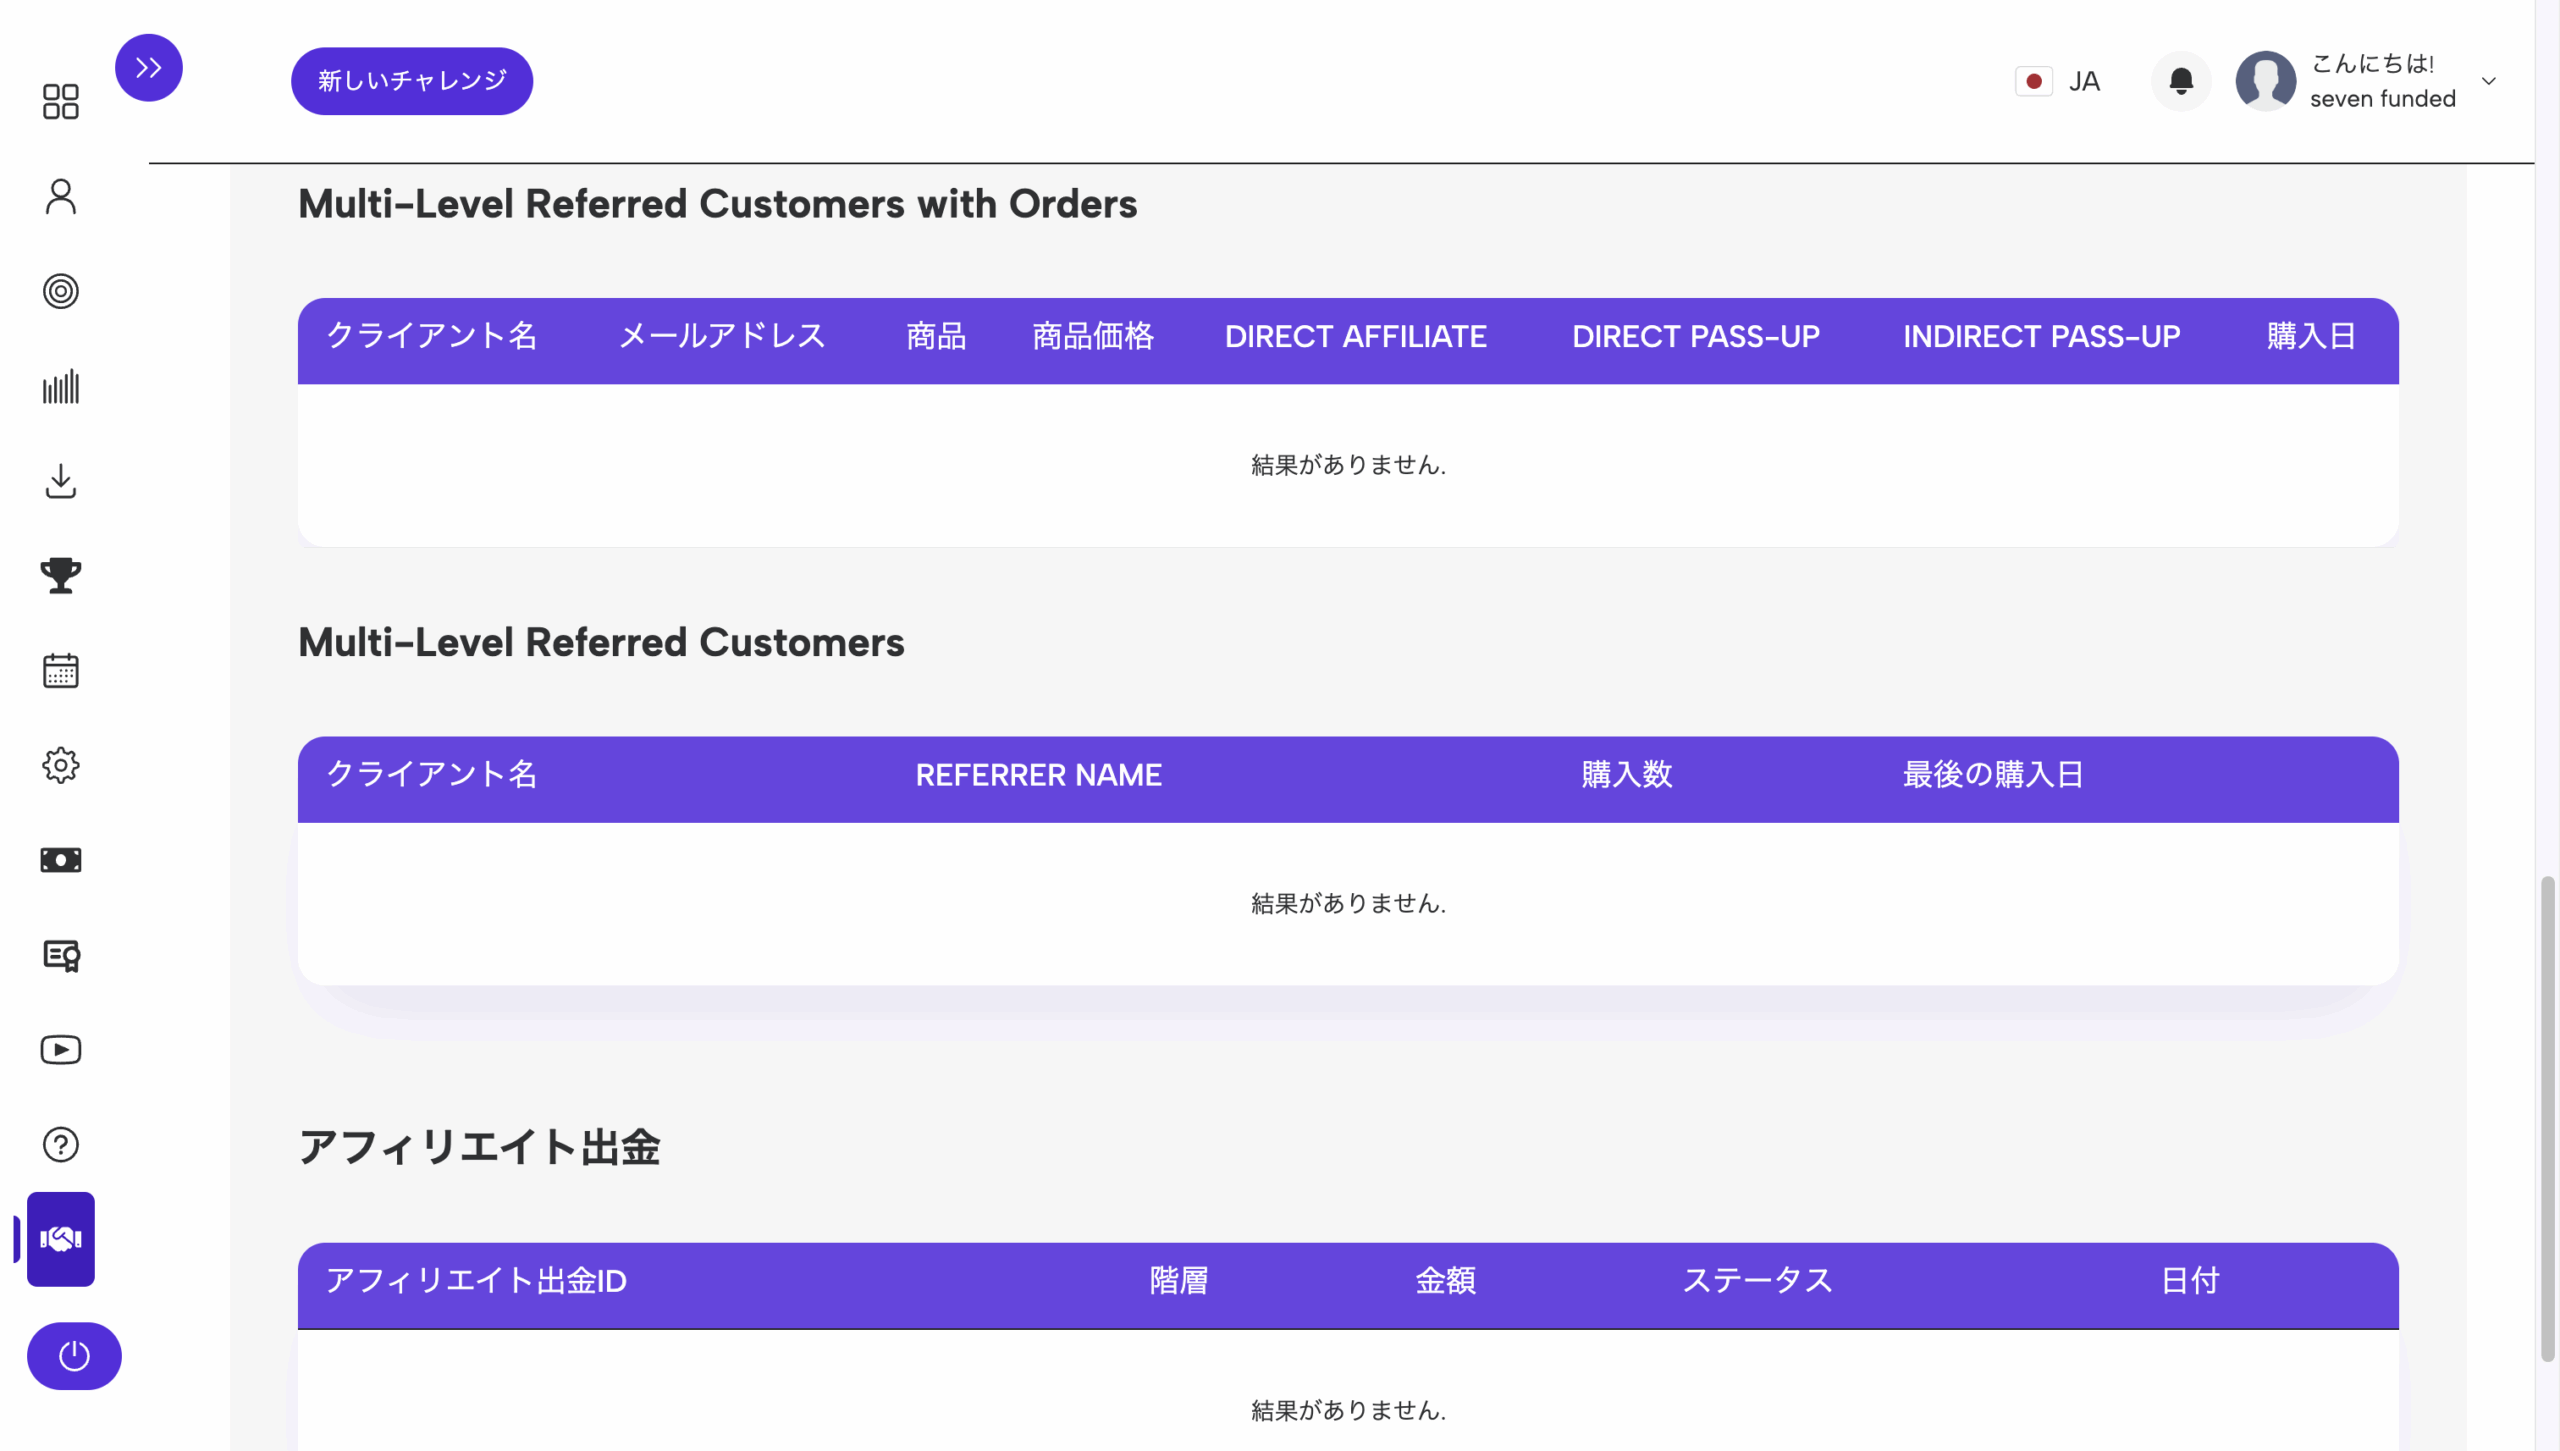Click the help question mark icon
The width and height of the screenshot is (2560, 1451).
(61, 1144)
